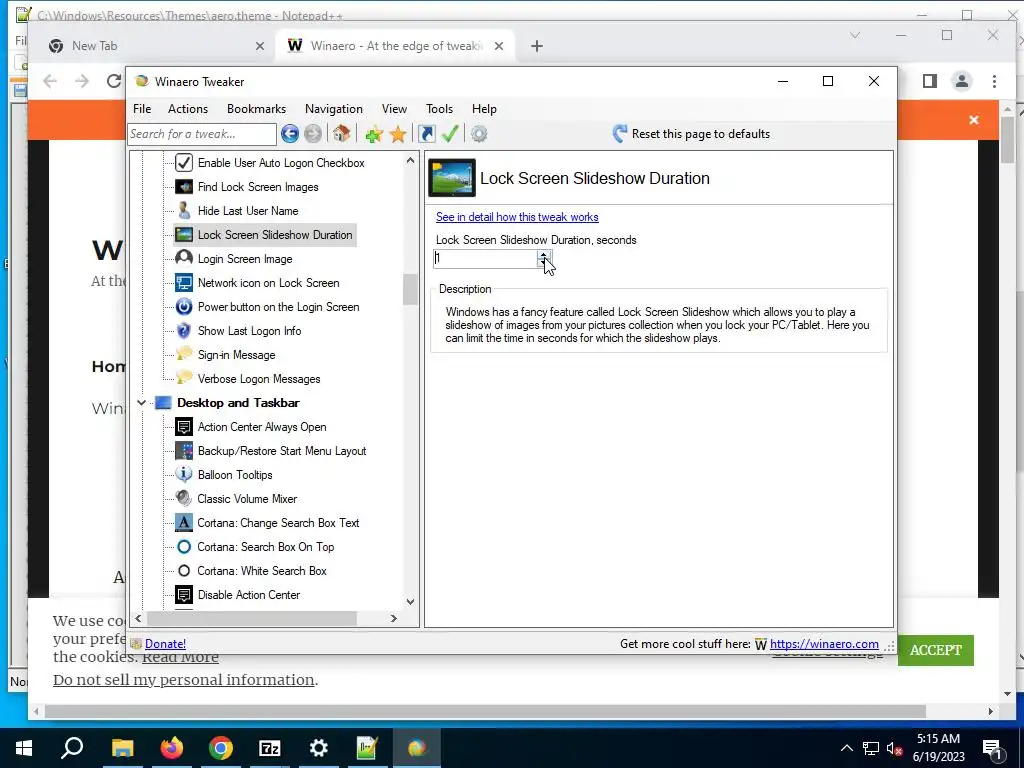This screenshot has width=1024, height=768.
Task: Click See in detail how this tweak works
Action: click(517, 217)
